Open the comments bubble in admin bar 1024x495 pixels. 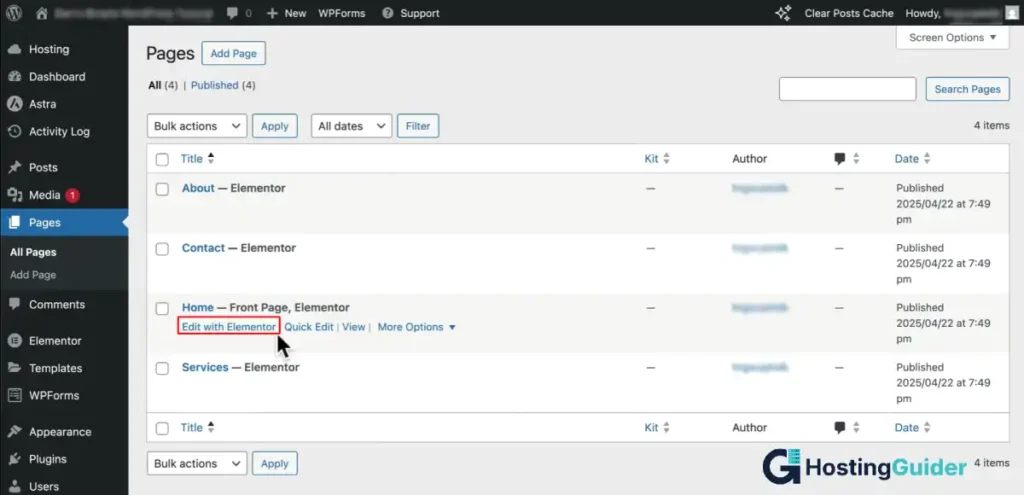(x=232, y=13)
